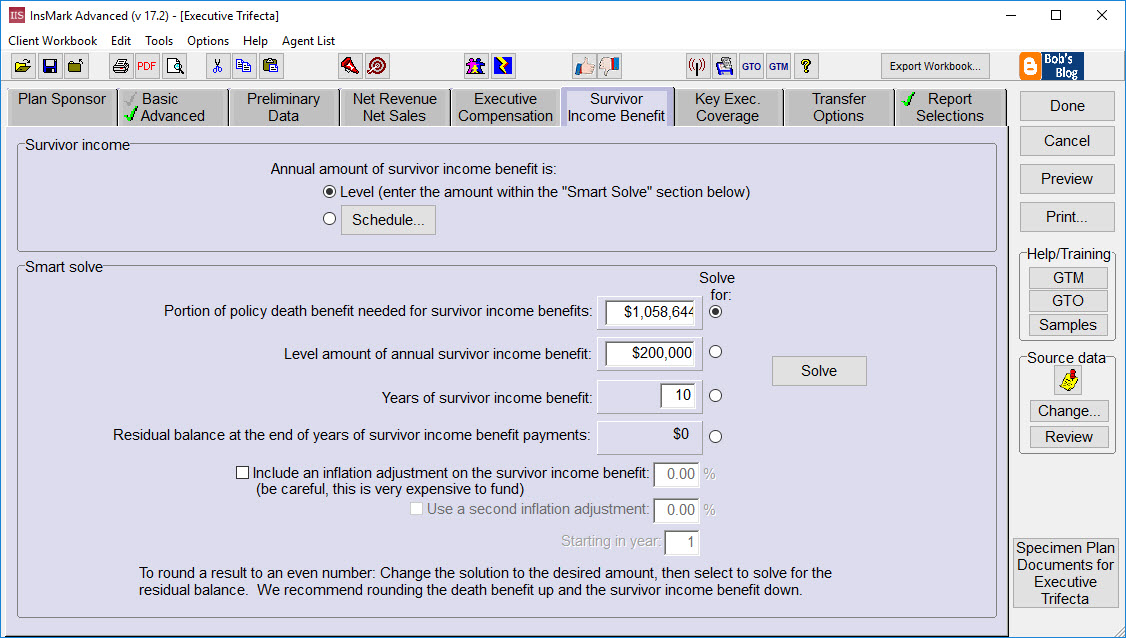Screen dimensions: 1126x638
Task: Click Export Workbook
Action: tap(934, 66)
